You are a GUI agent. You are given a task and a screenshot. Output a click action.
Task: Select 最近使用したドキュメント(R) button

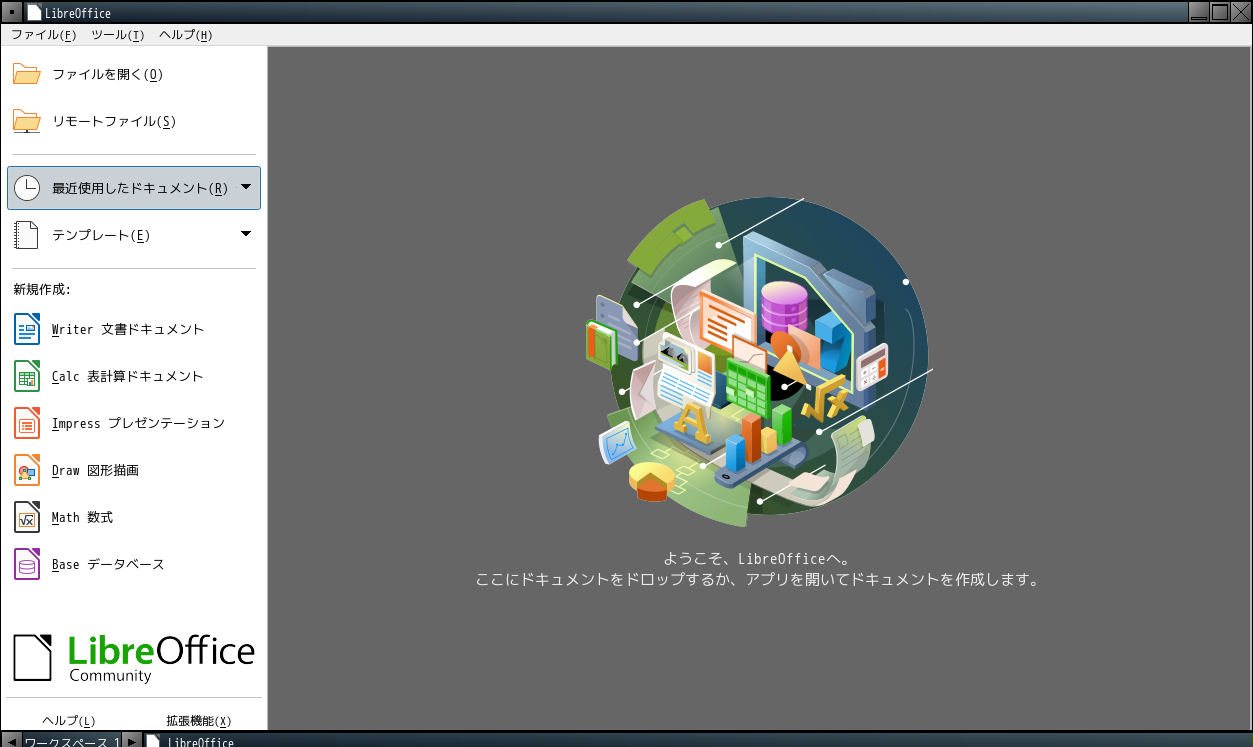click(134, 188)
